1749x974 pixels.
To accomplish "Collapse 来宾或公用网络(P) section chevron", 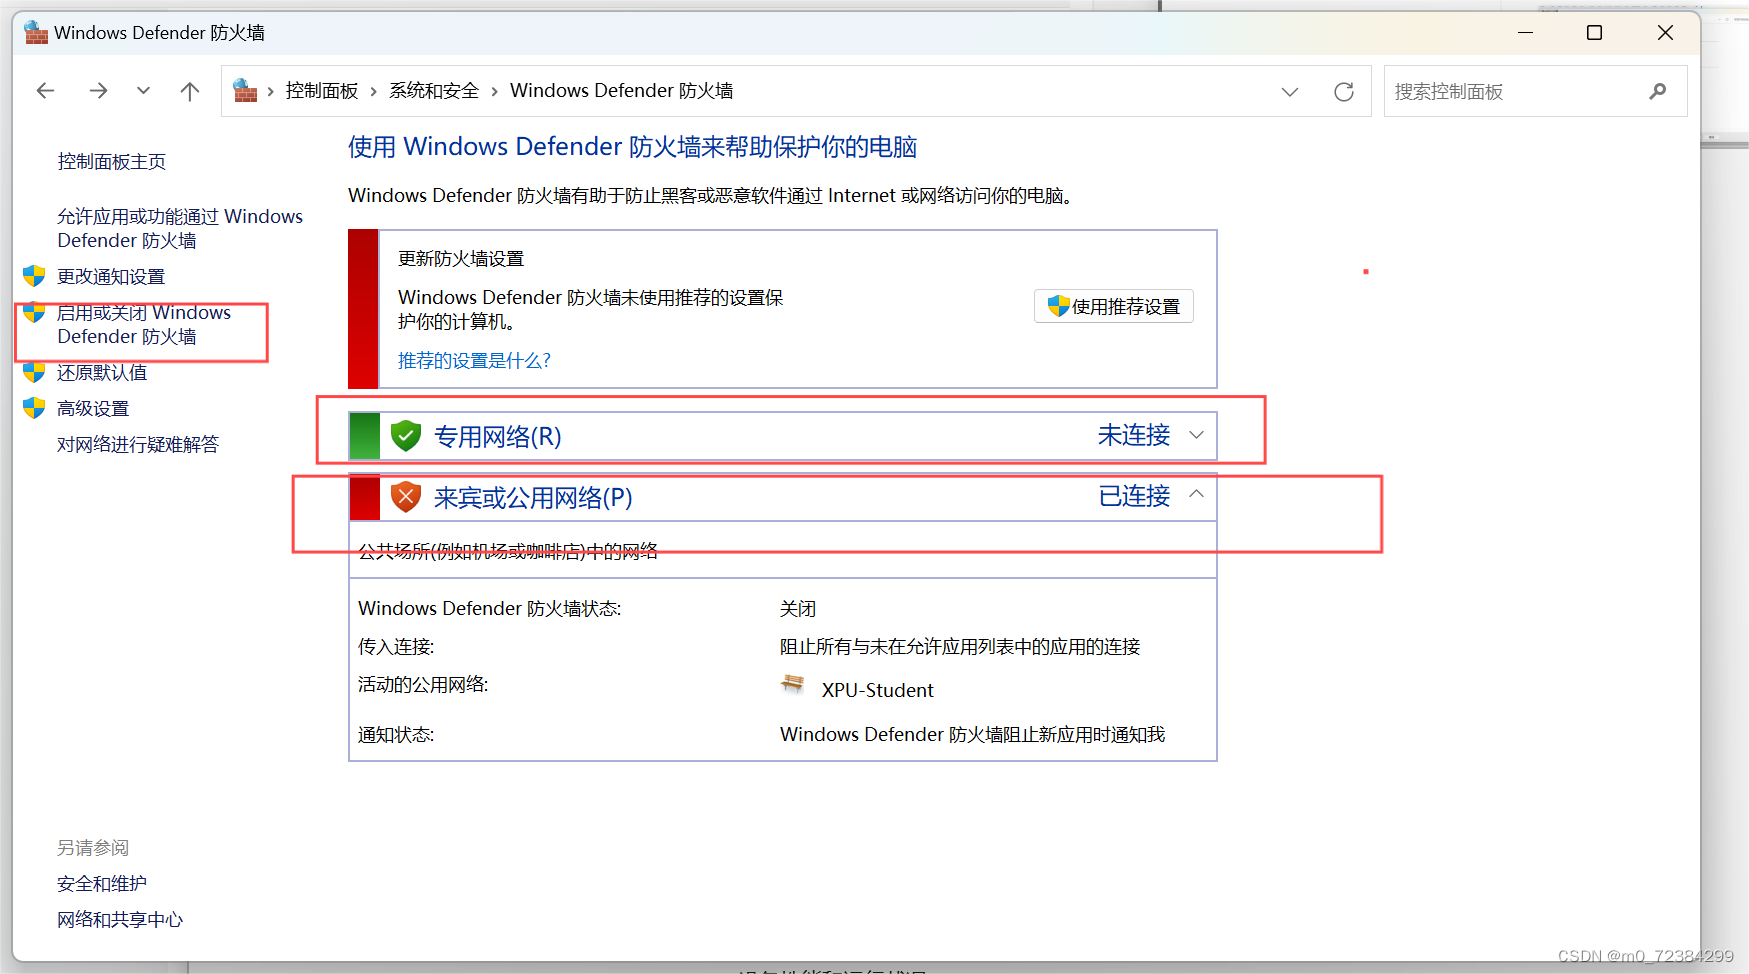I will tap(1196, 495).
